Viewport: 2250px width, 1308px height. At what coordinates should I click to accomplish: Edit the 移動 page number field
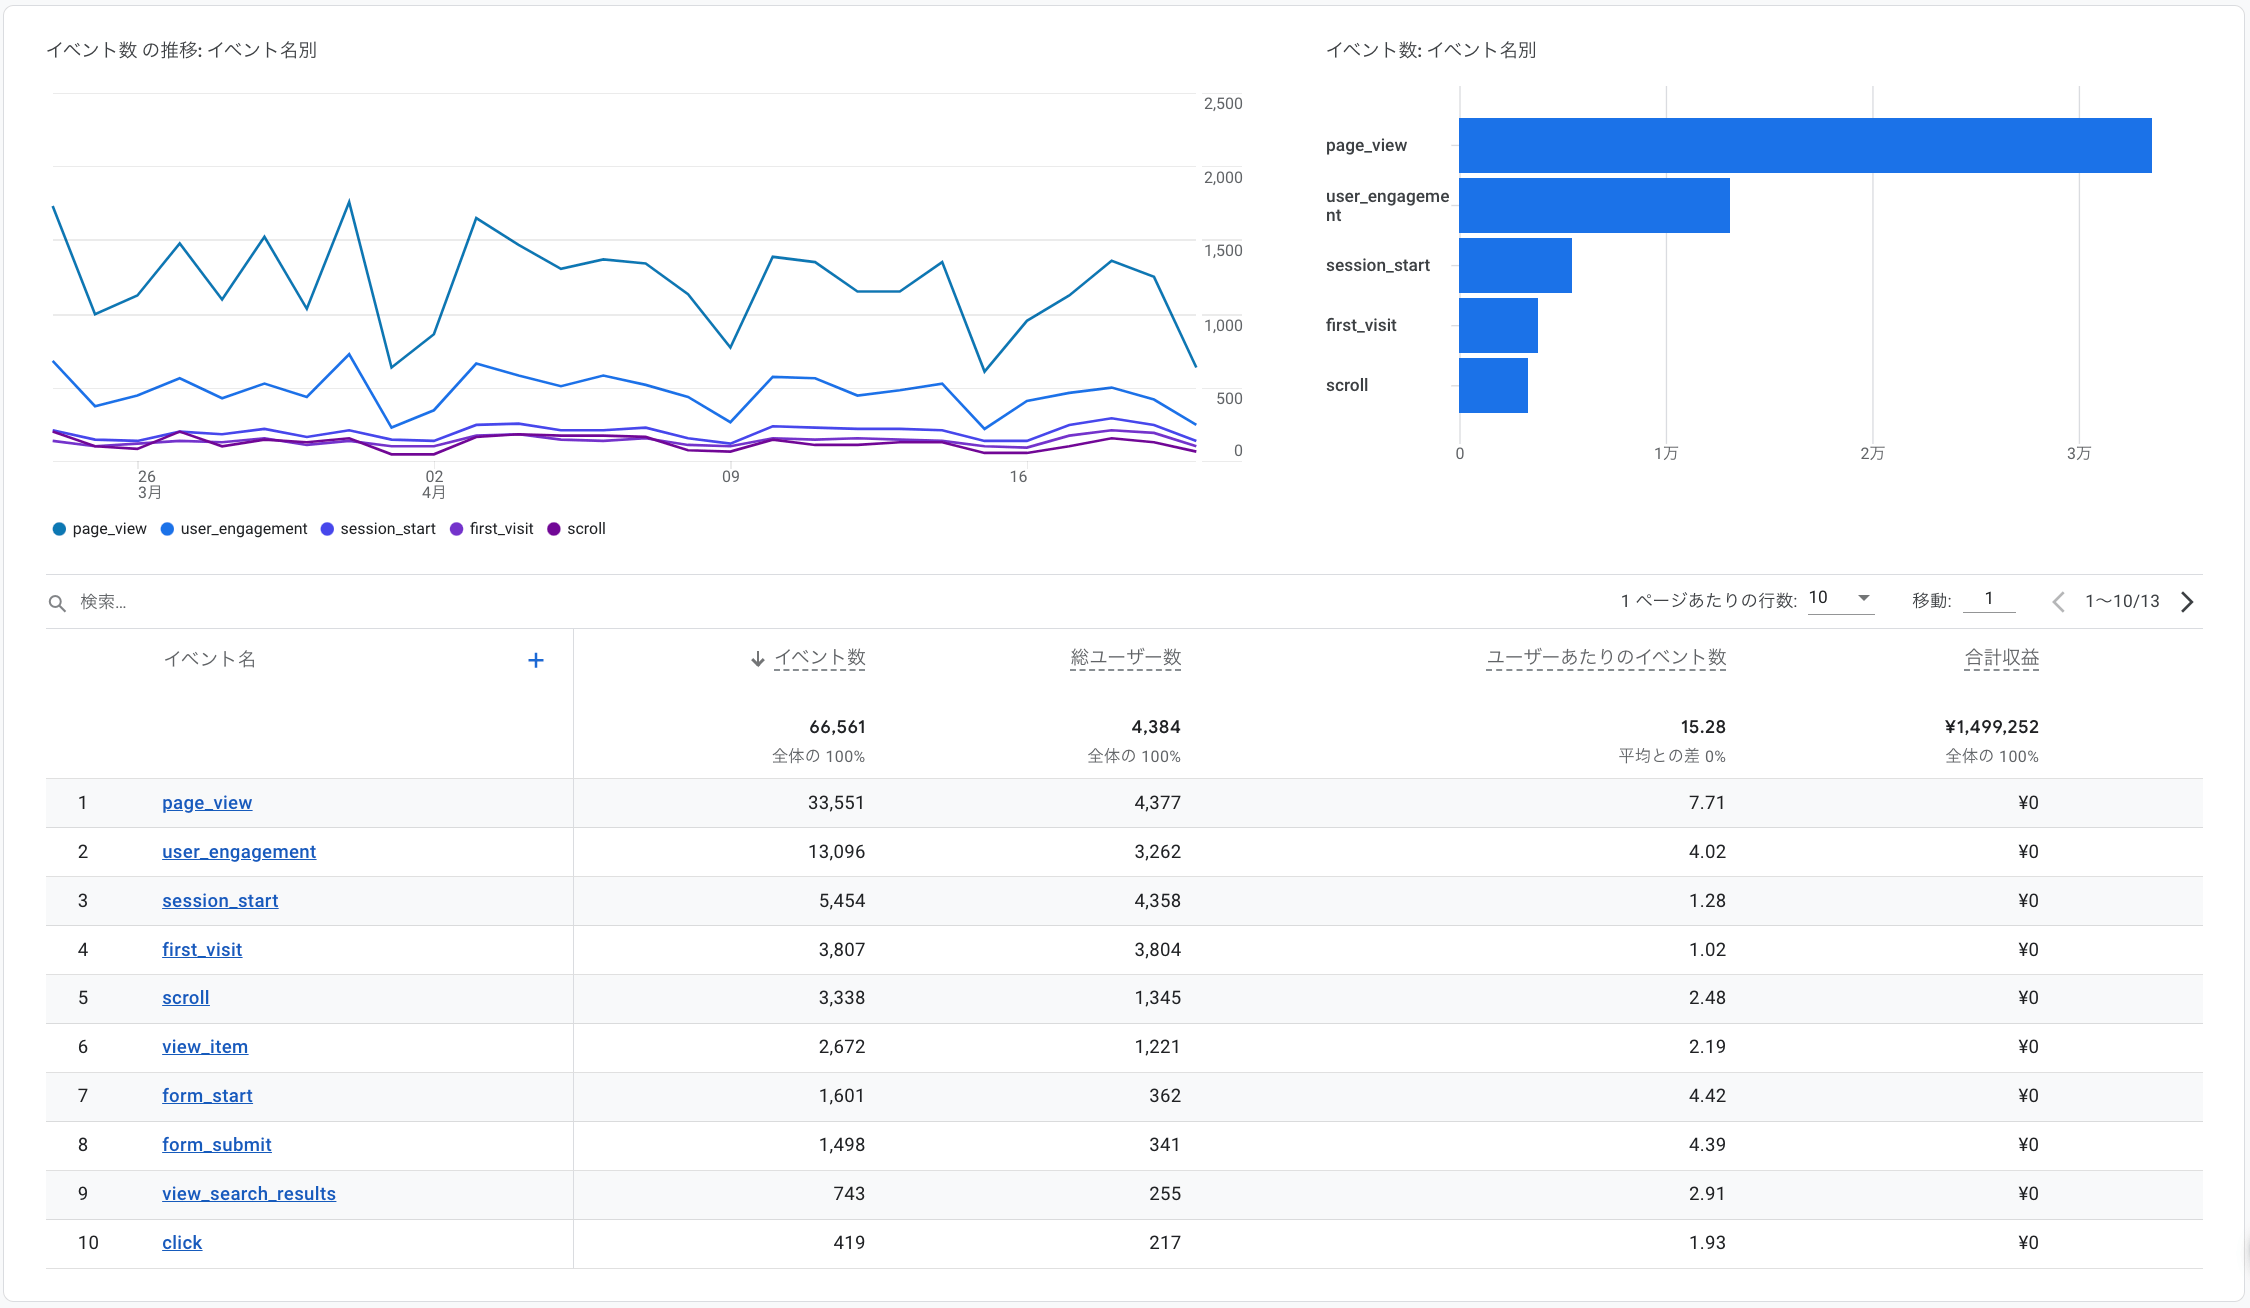1989,598
